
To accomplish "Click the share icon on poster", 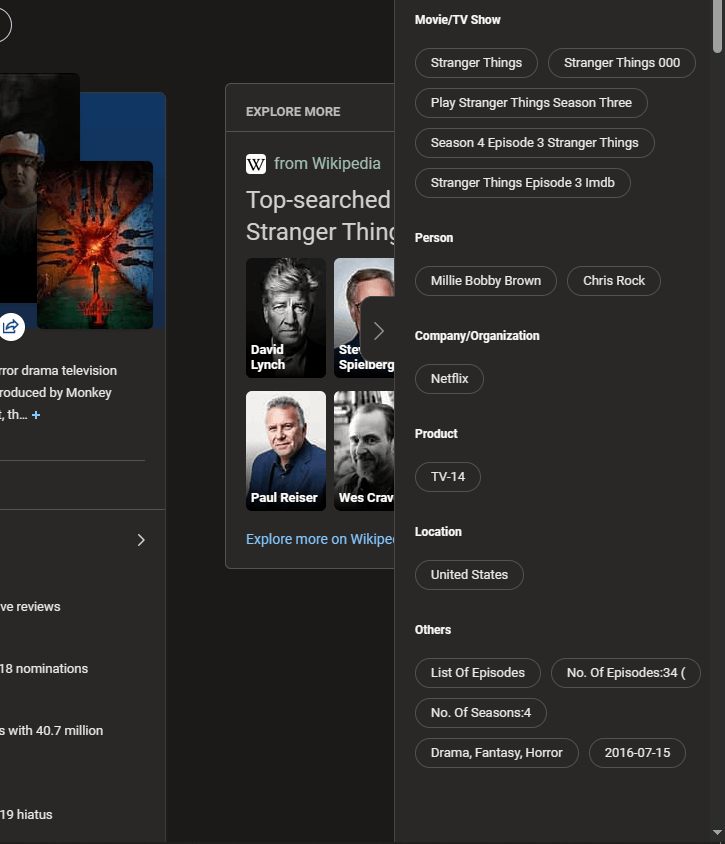I will 11,326.
